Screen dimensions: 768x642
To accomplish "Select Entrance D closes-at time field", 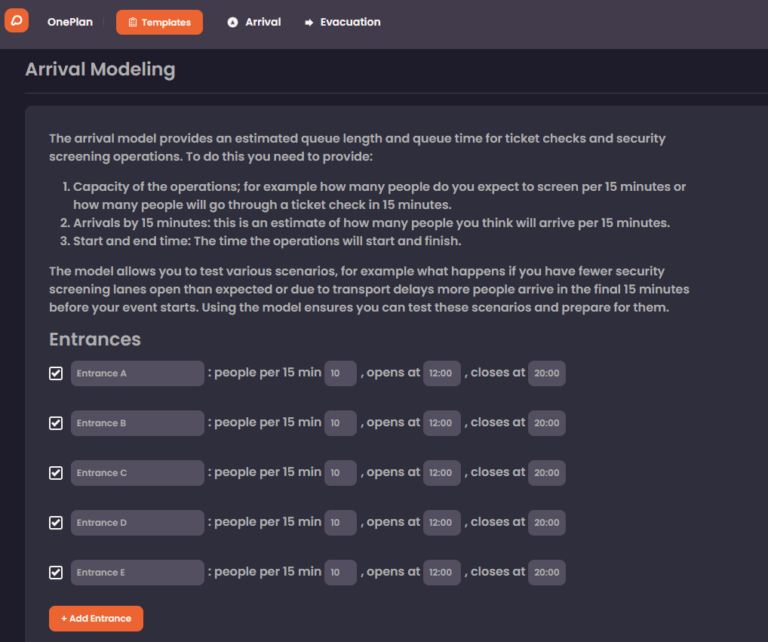I will click(x=547, y=523).
